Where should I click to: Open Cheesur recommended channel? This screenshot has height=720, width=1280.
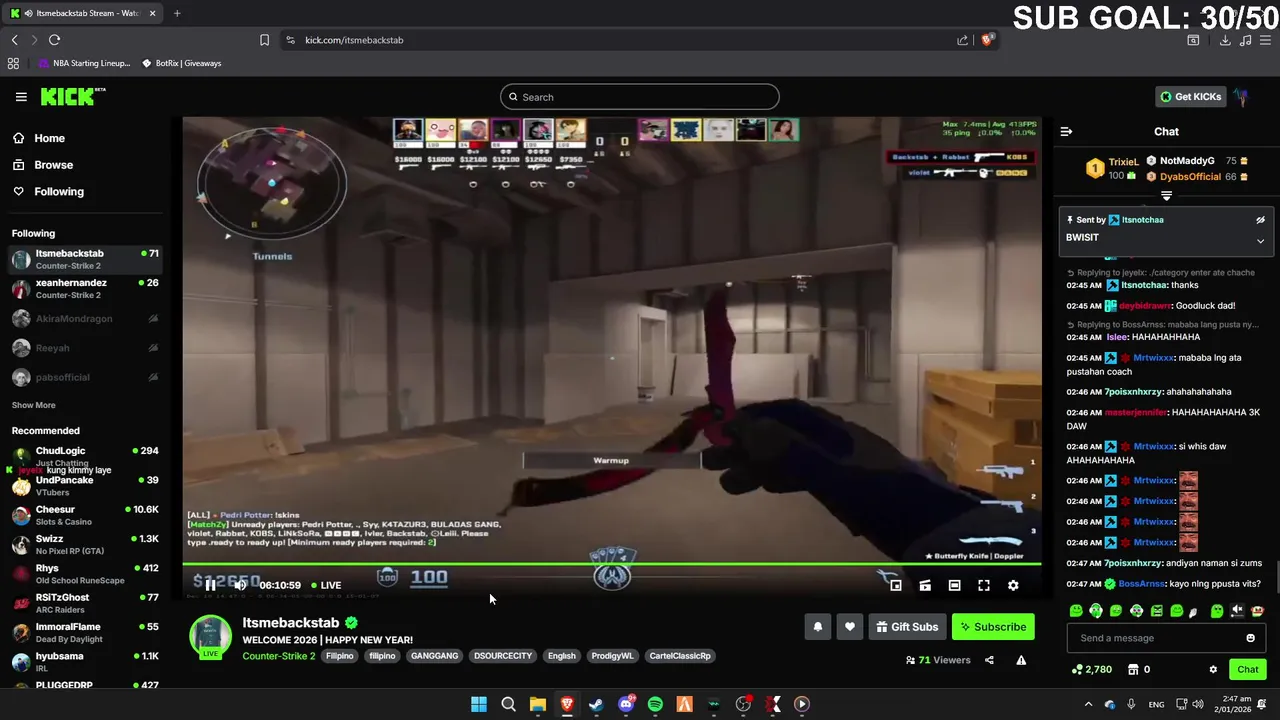click(x=85, y=515)
